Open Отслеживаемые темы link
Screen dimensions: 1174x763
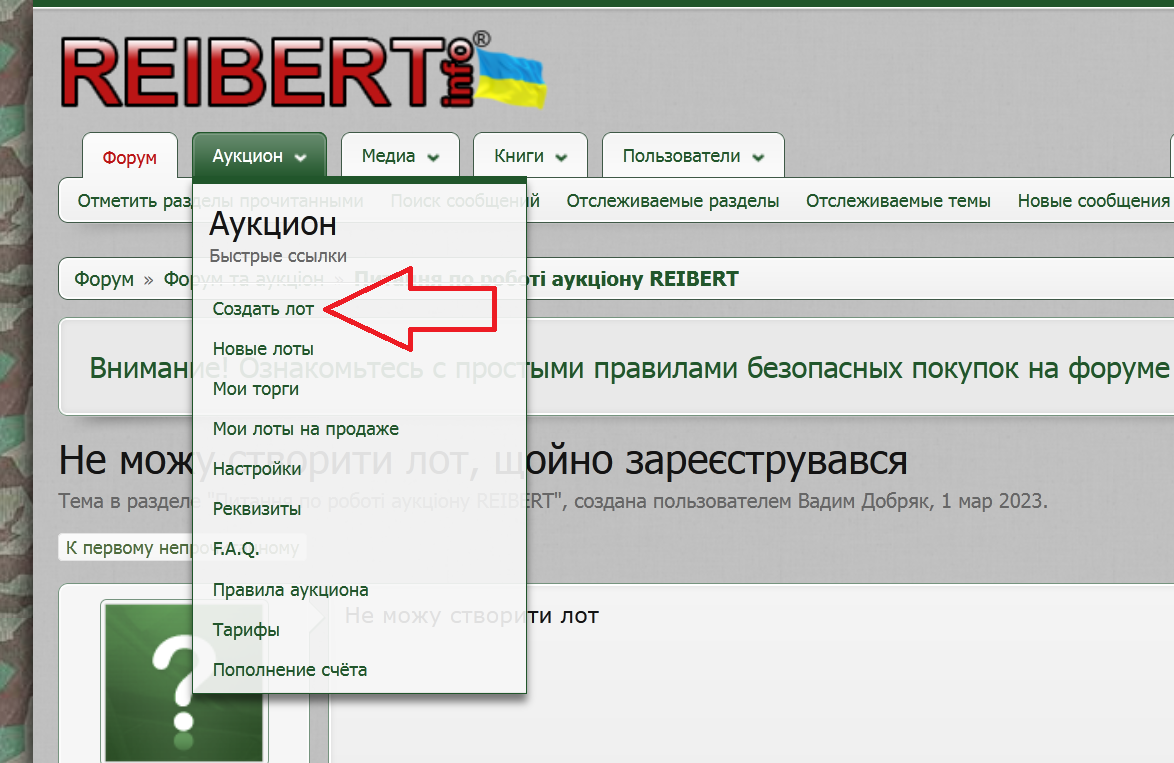898,201
